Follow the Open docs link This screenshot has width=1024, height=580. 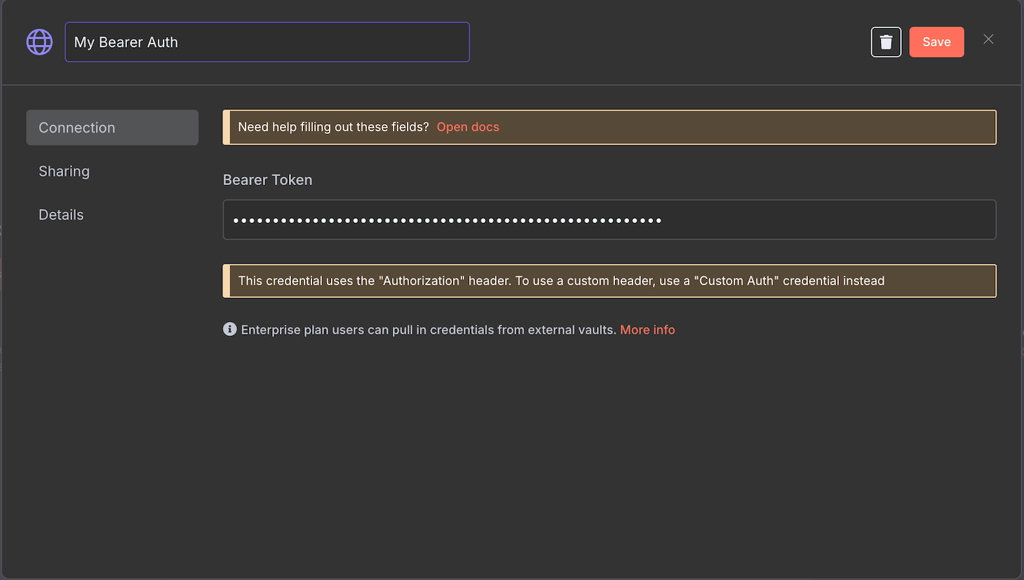click(x=468, y=127)
